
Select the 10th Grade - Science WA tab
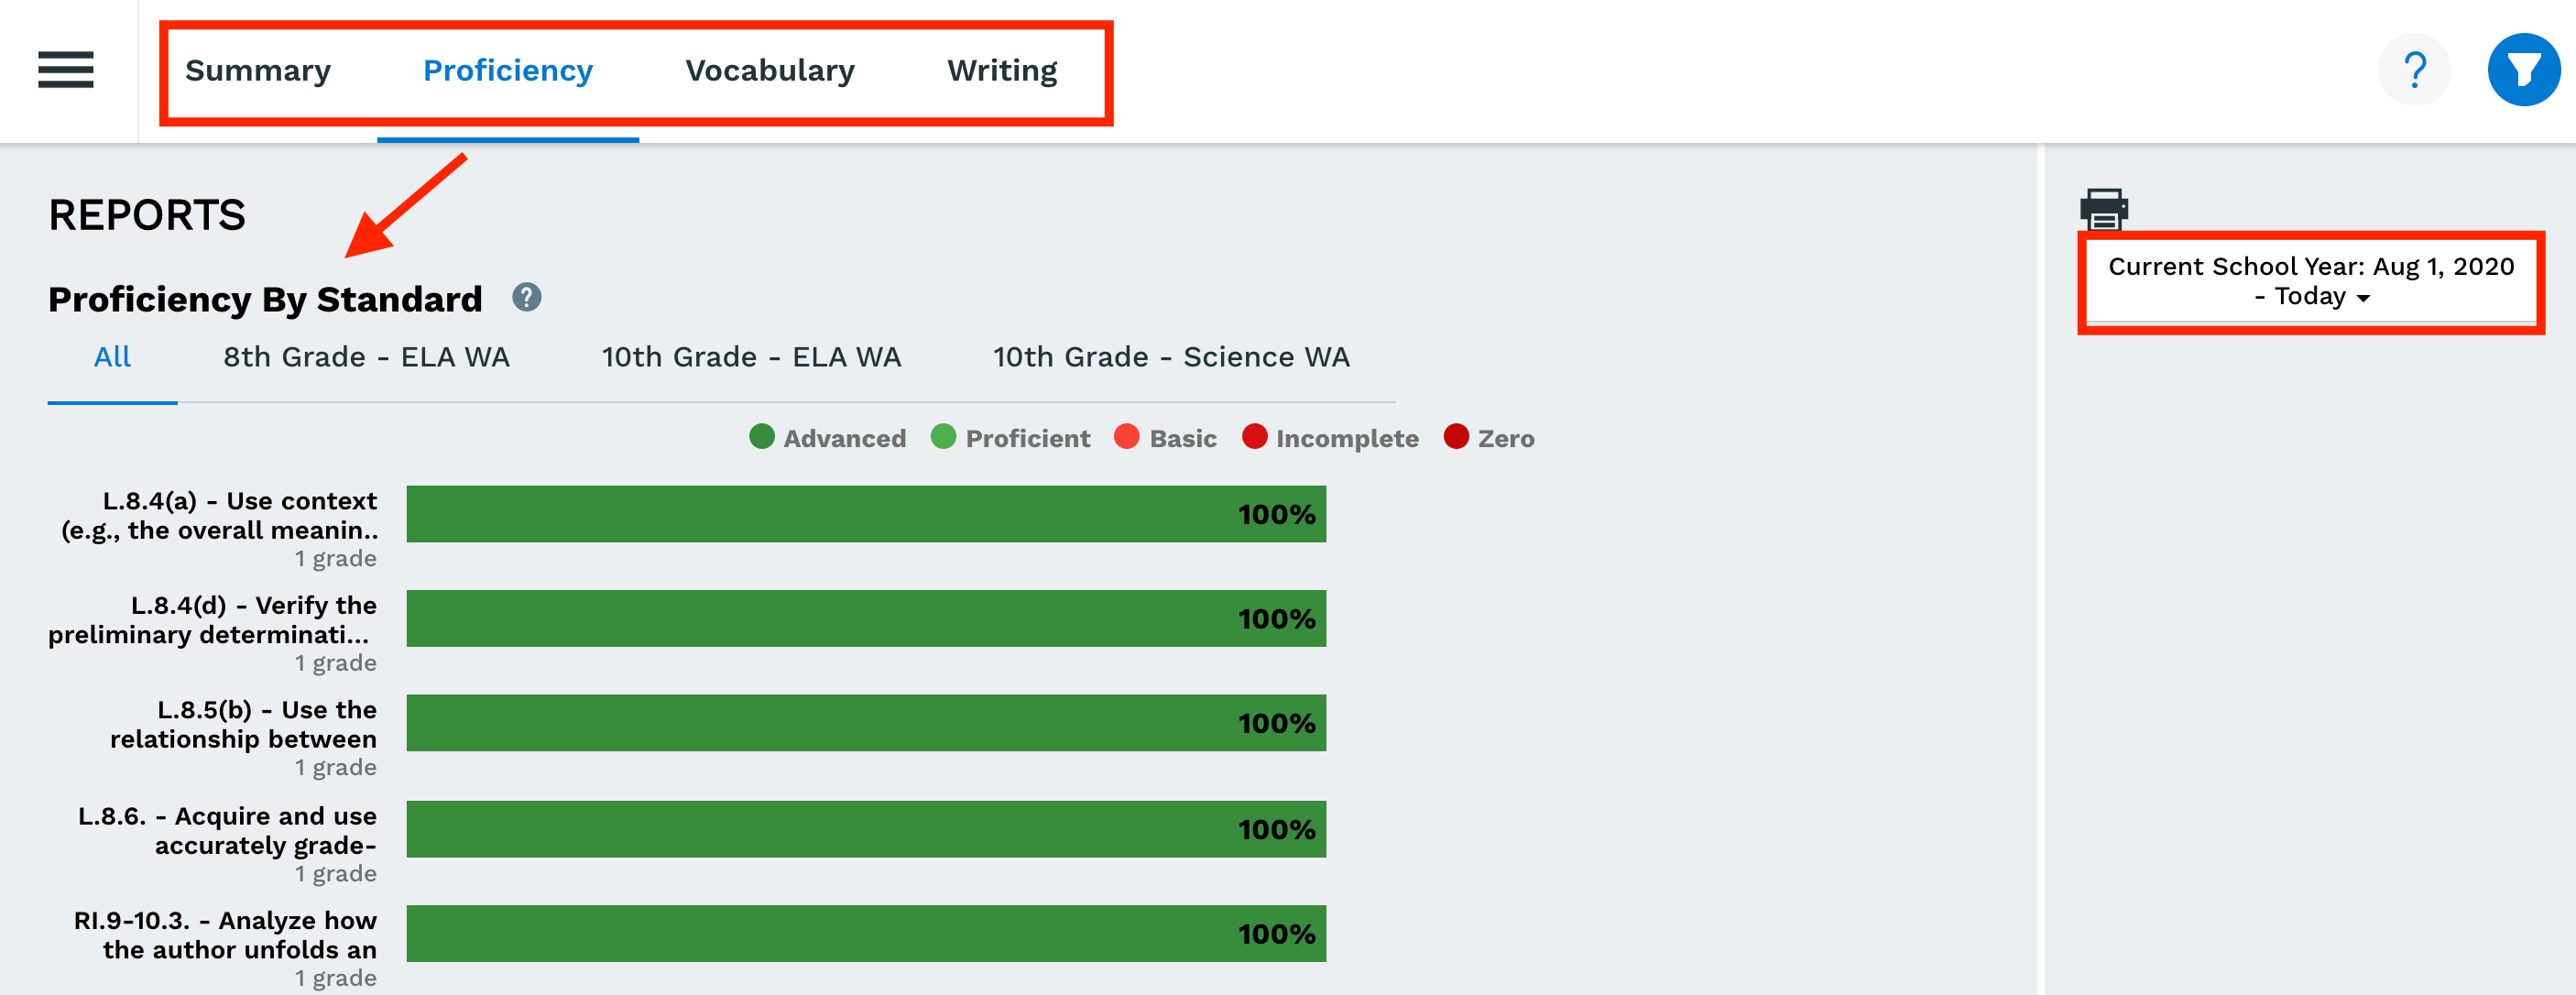(x=1171, y=357)
